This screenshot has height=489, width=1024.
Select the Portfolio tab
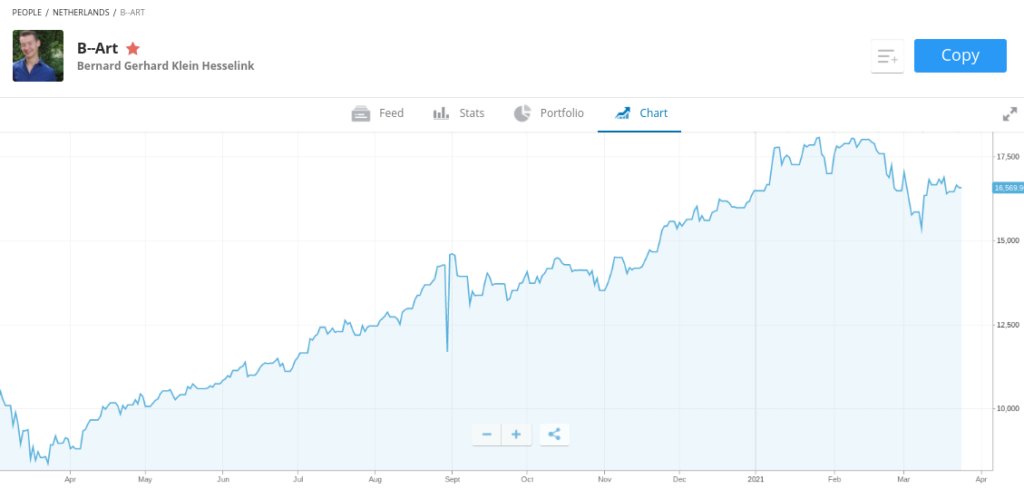point(549,113)
